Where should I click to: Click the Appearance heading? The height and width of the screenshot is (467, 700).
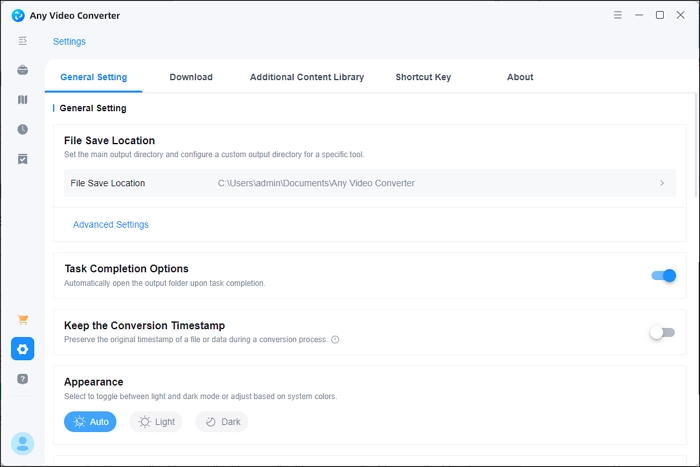point(94,382)
